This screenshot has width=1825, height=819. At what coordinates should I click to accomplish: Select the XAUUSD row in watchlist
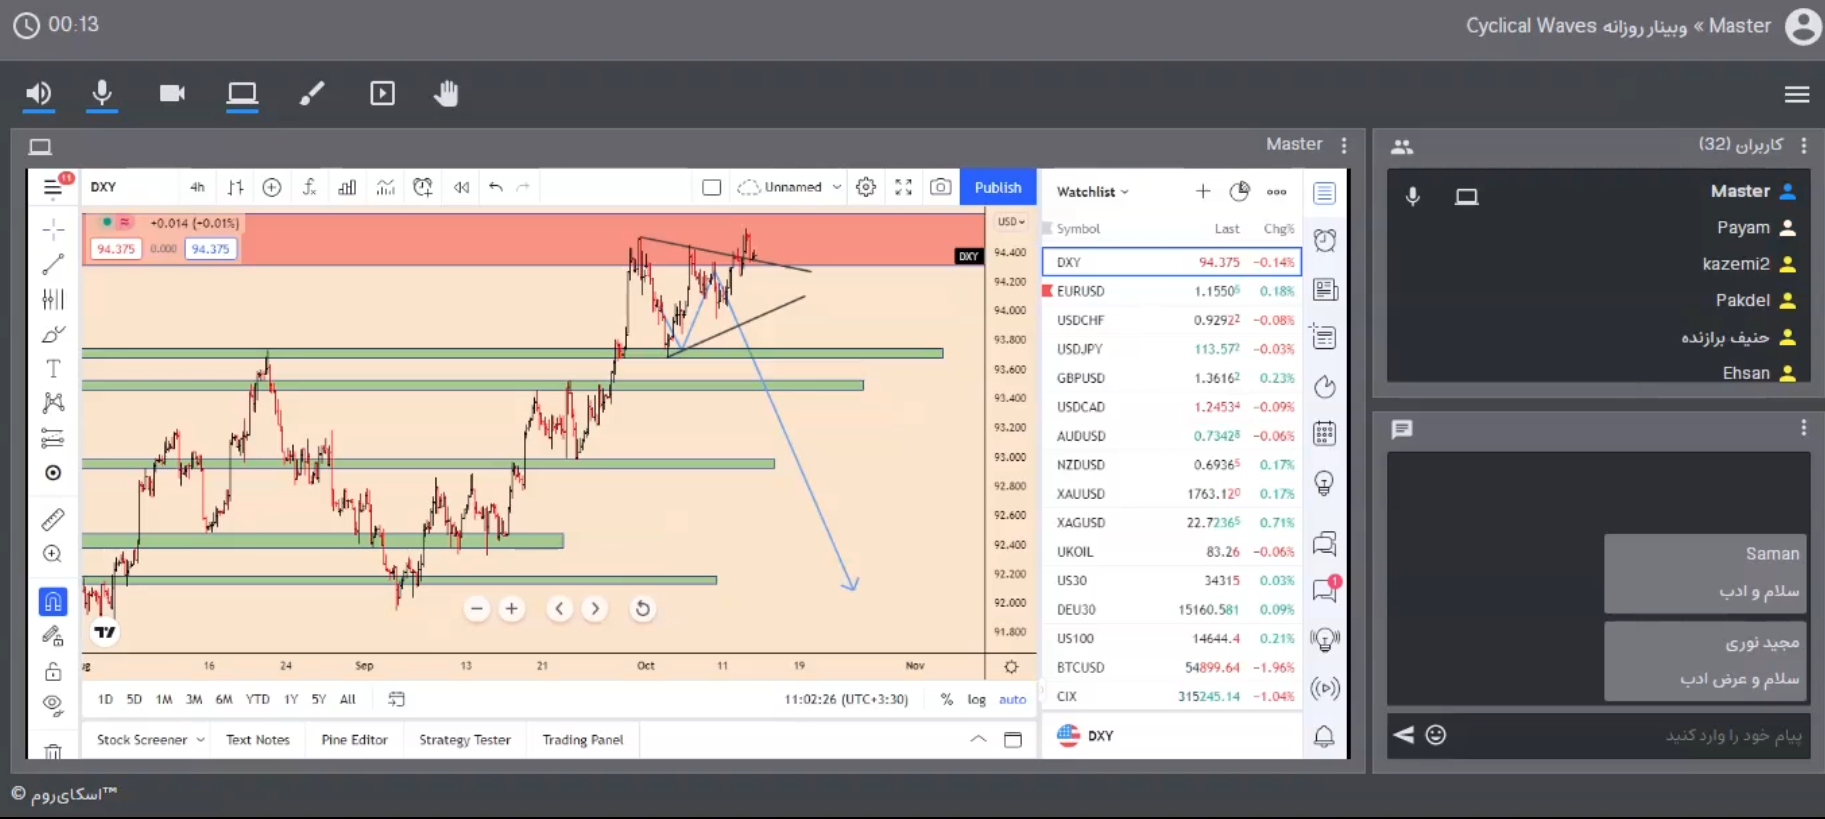click(x=1172, y=494)
